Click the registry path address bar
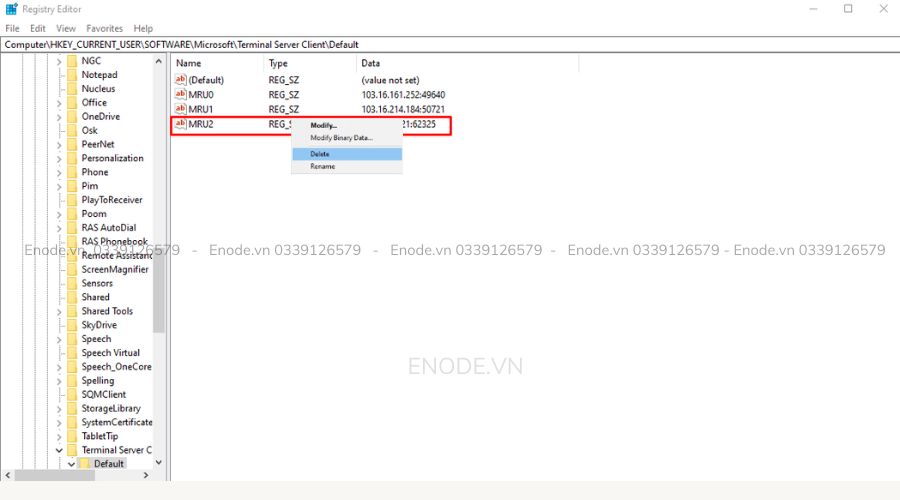Viewport: 900px width, 500px height. tap(450, 44)
